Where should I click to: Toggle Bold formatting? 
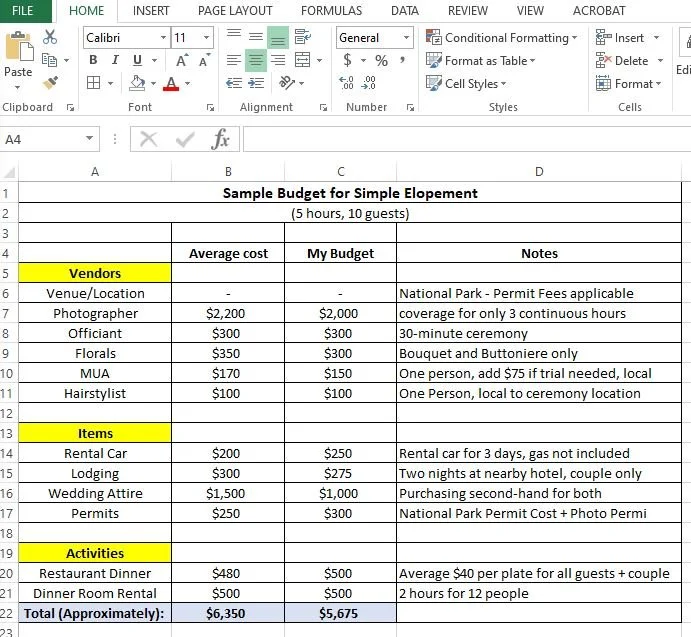point(93,60)
